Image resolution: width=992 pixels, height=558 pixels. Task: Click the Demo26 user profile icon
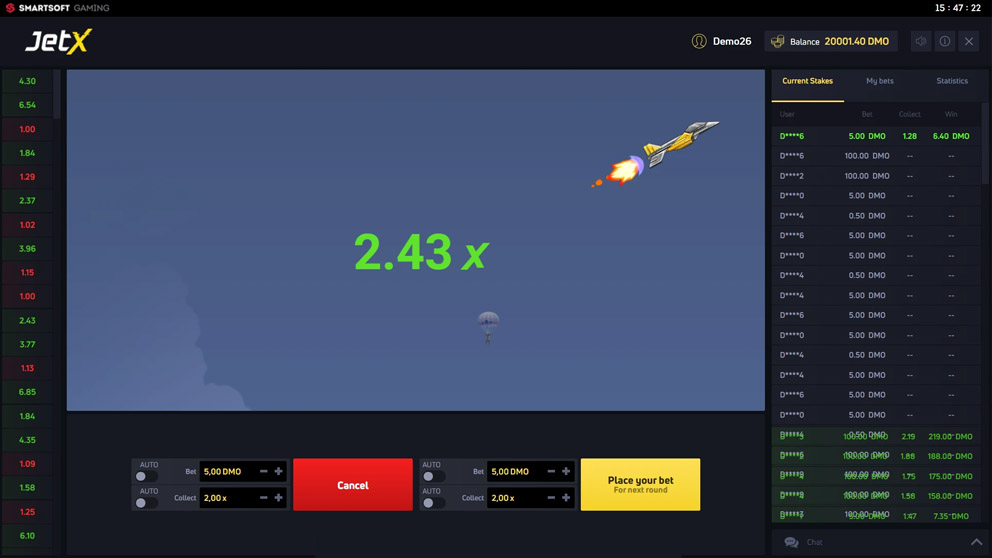click(x=699, y=41)
